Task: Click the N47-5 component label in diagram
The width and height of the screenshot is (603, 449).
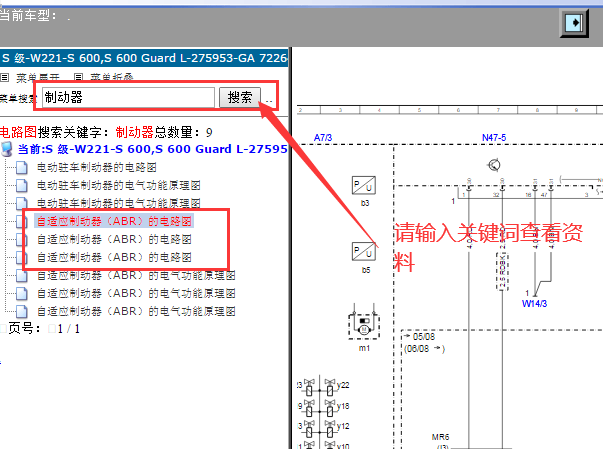Action: 494,138
